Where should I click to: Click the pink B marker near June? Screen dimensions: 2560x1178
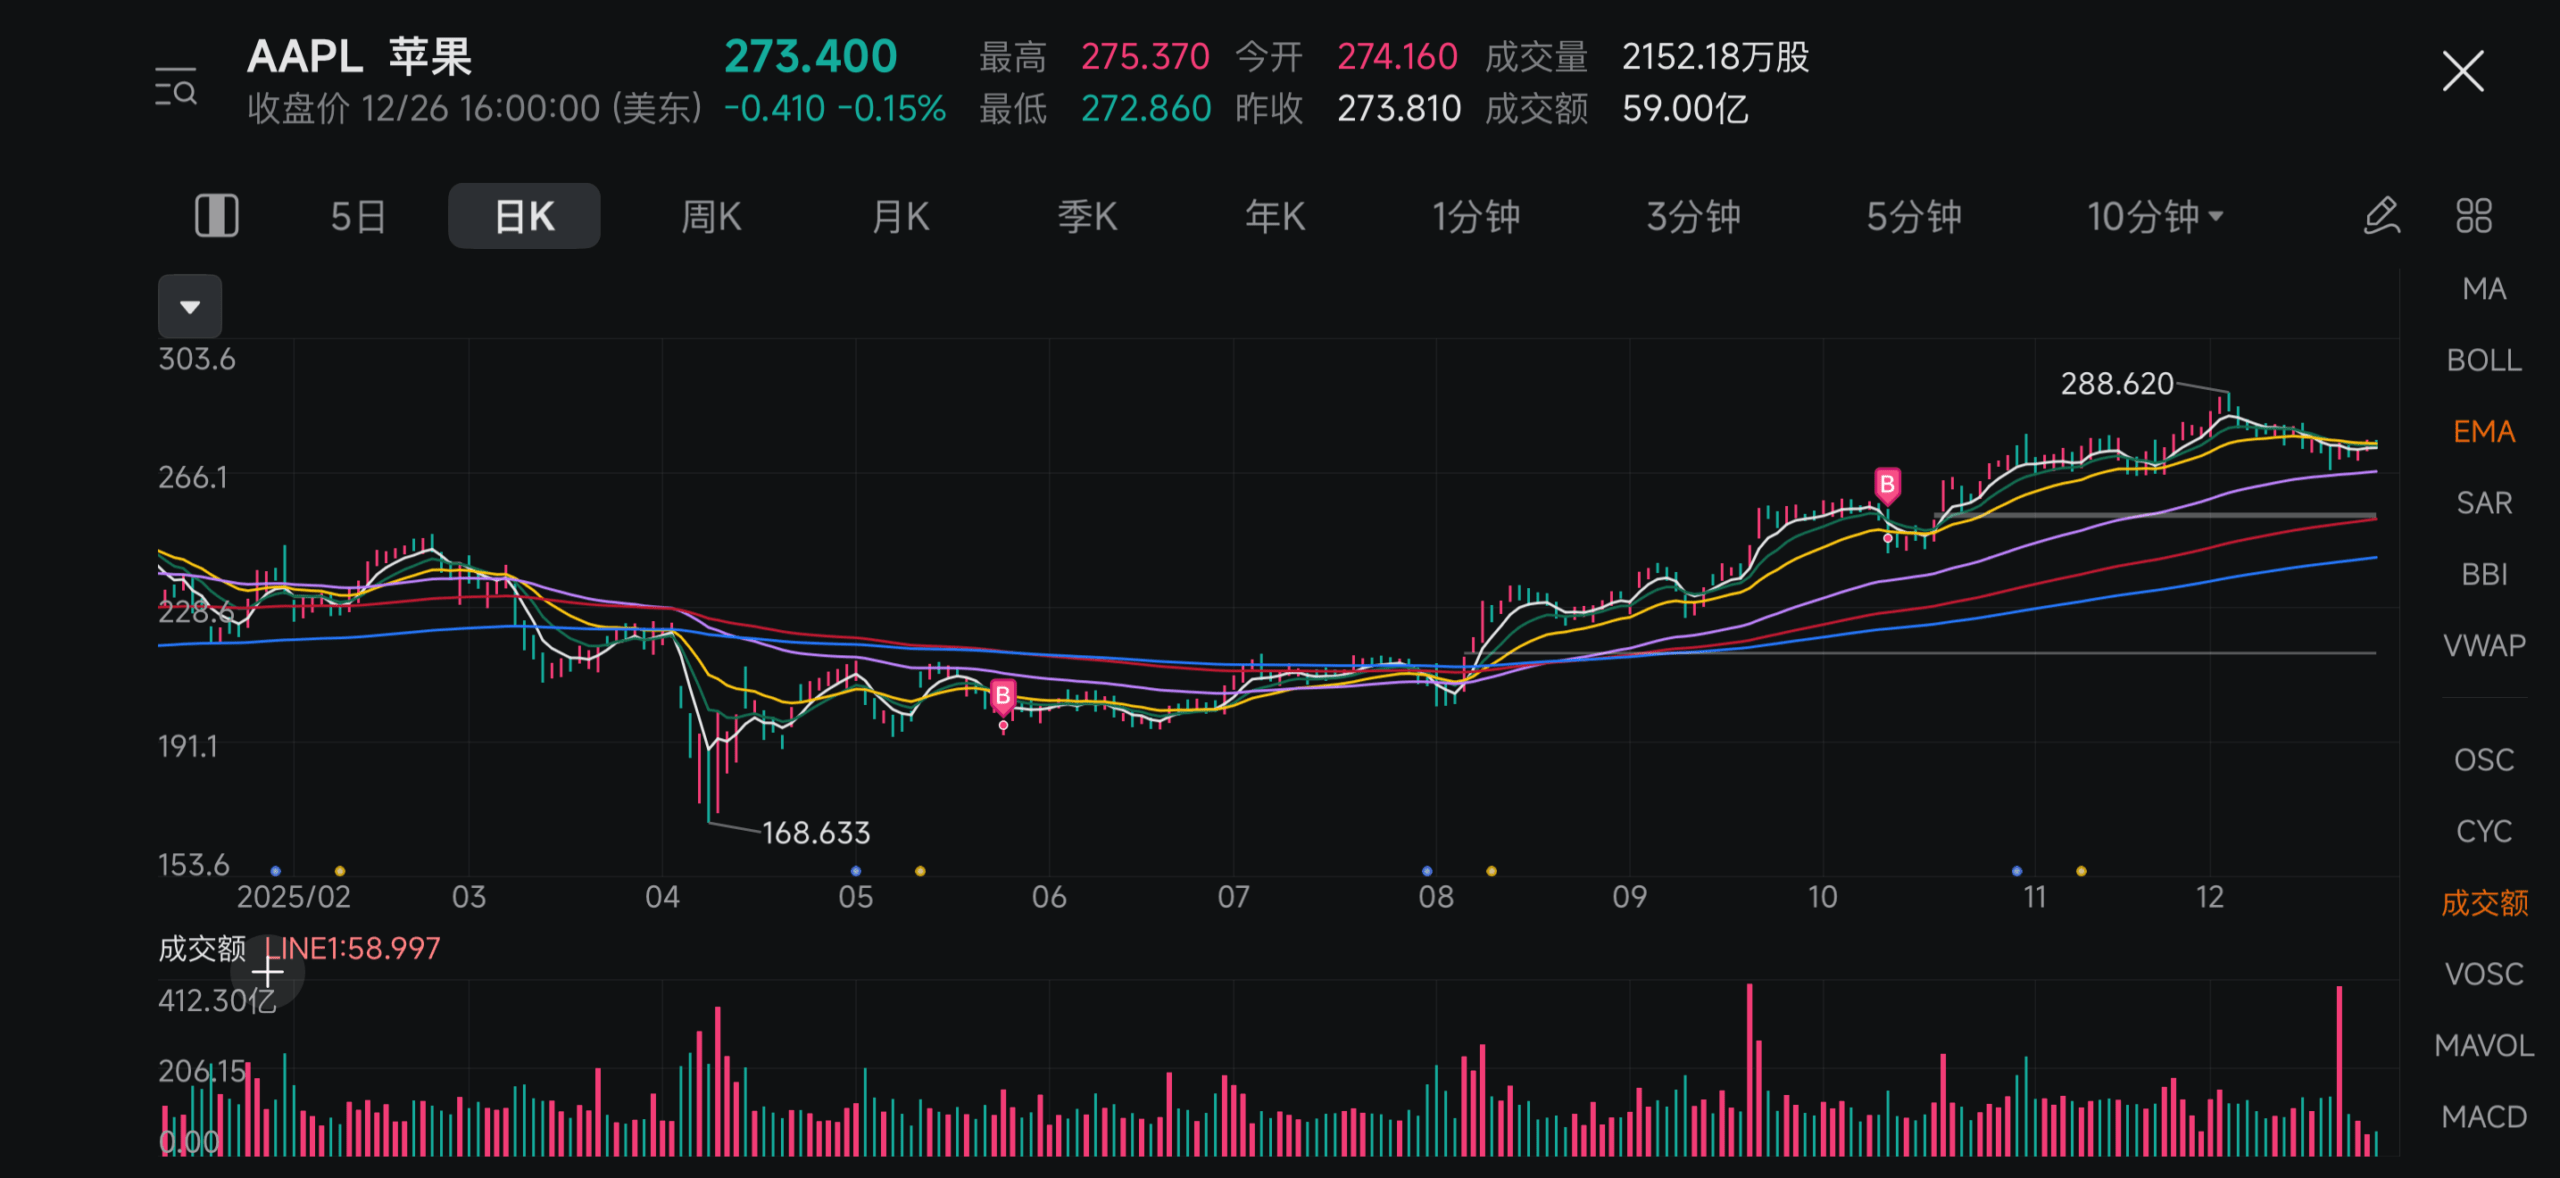tap(1003, 696)
